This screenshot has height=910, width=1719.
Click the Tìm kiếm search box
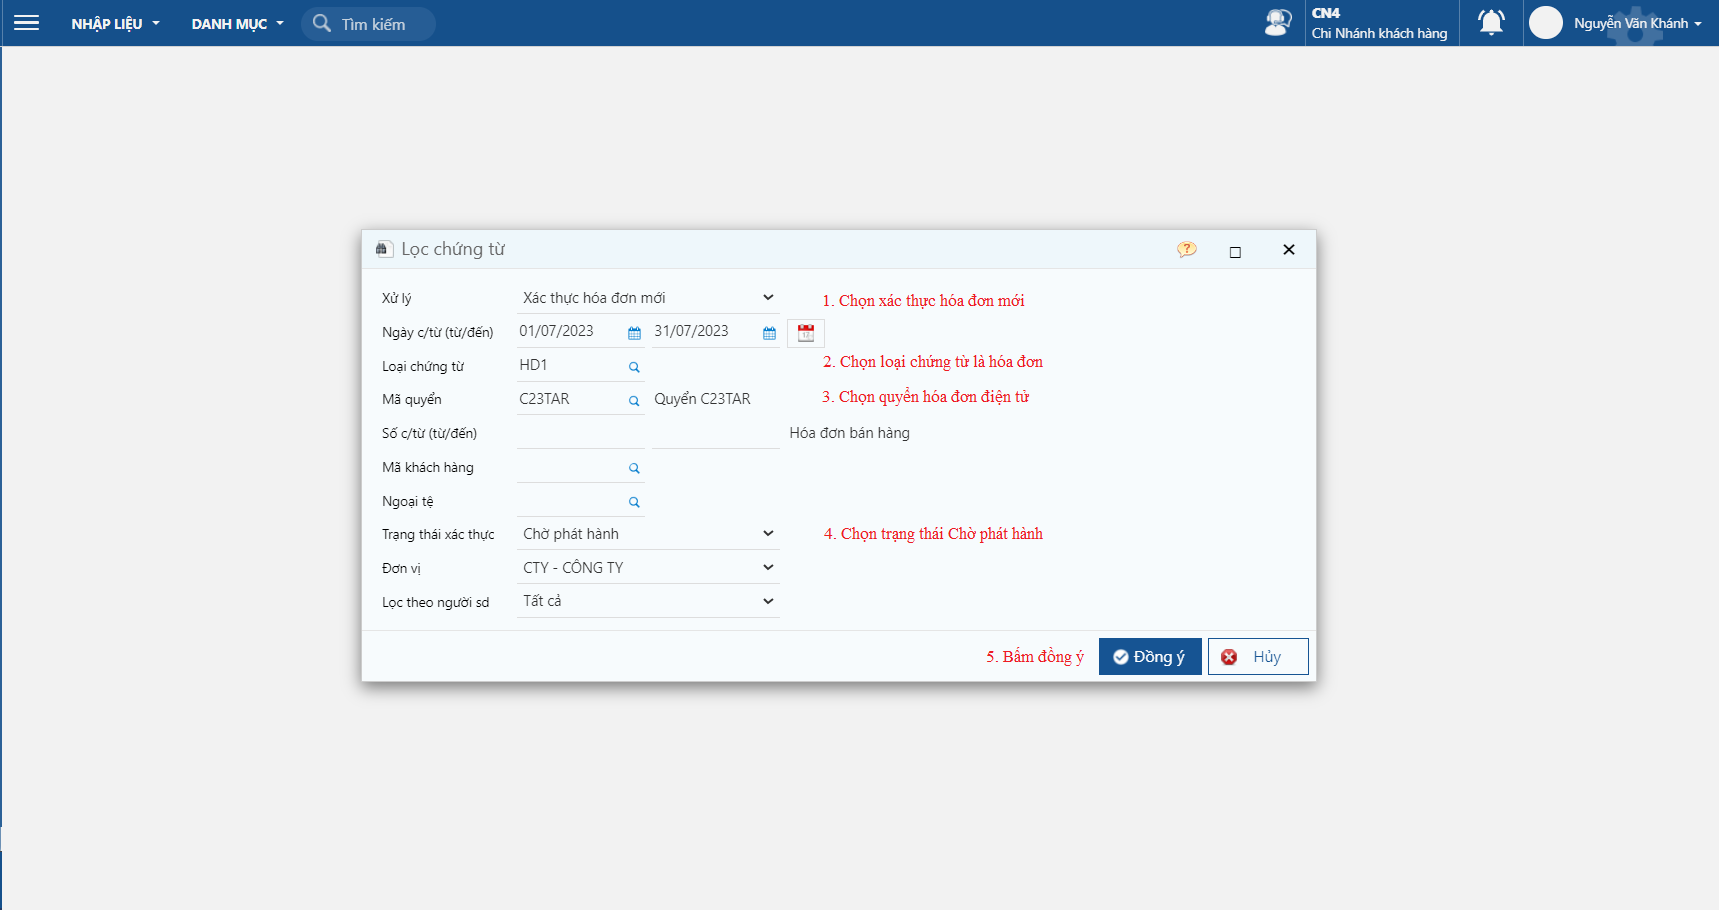372,24
